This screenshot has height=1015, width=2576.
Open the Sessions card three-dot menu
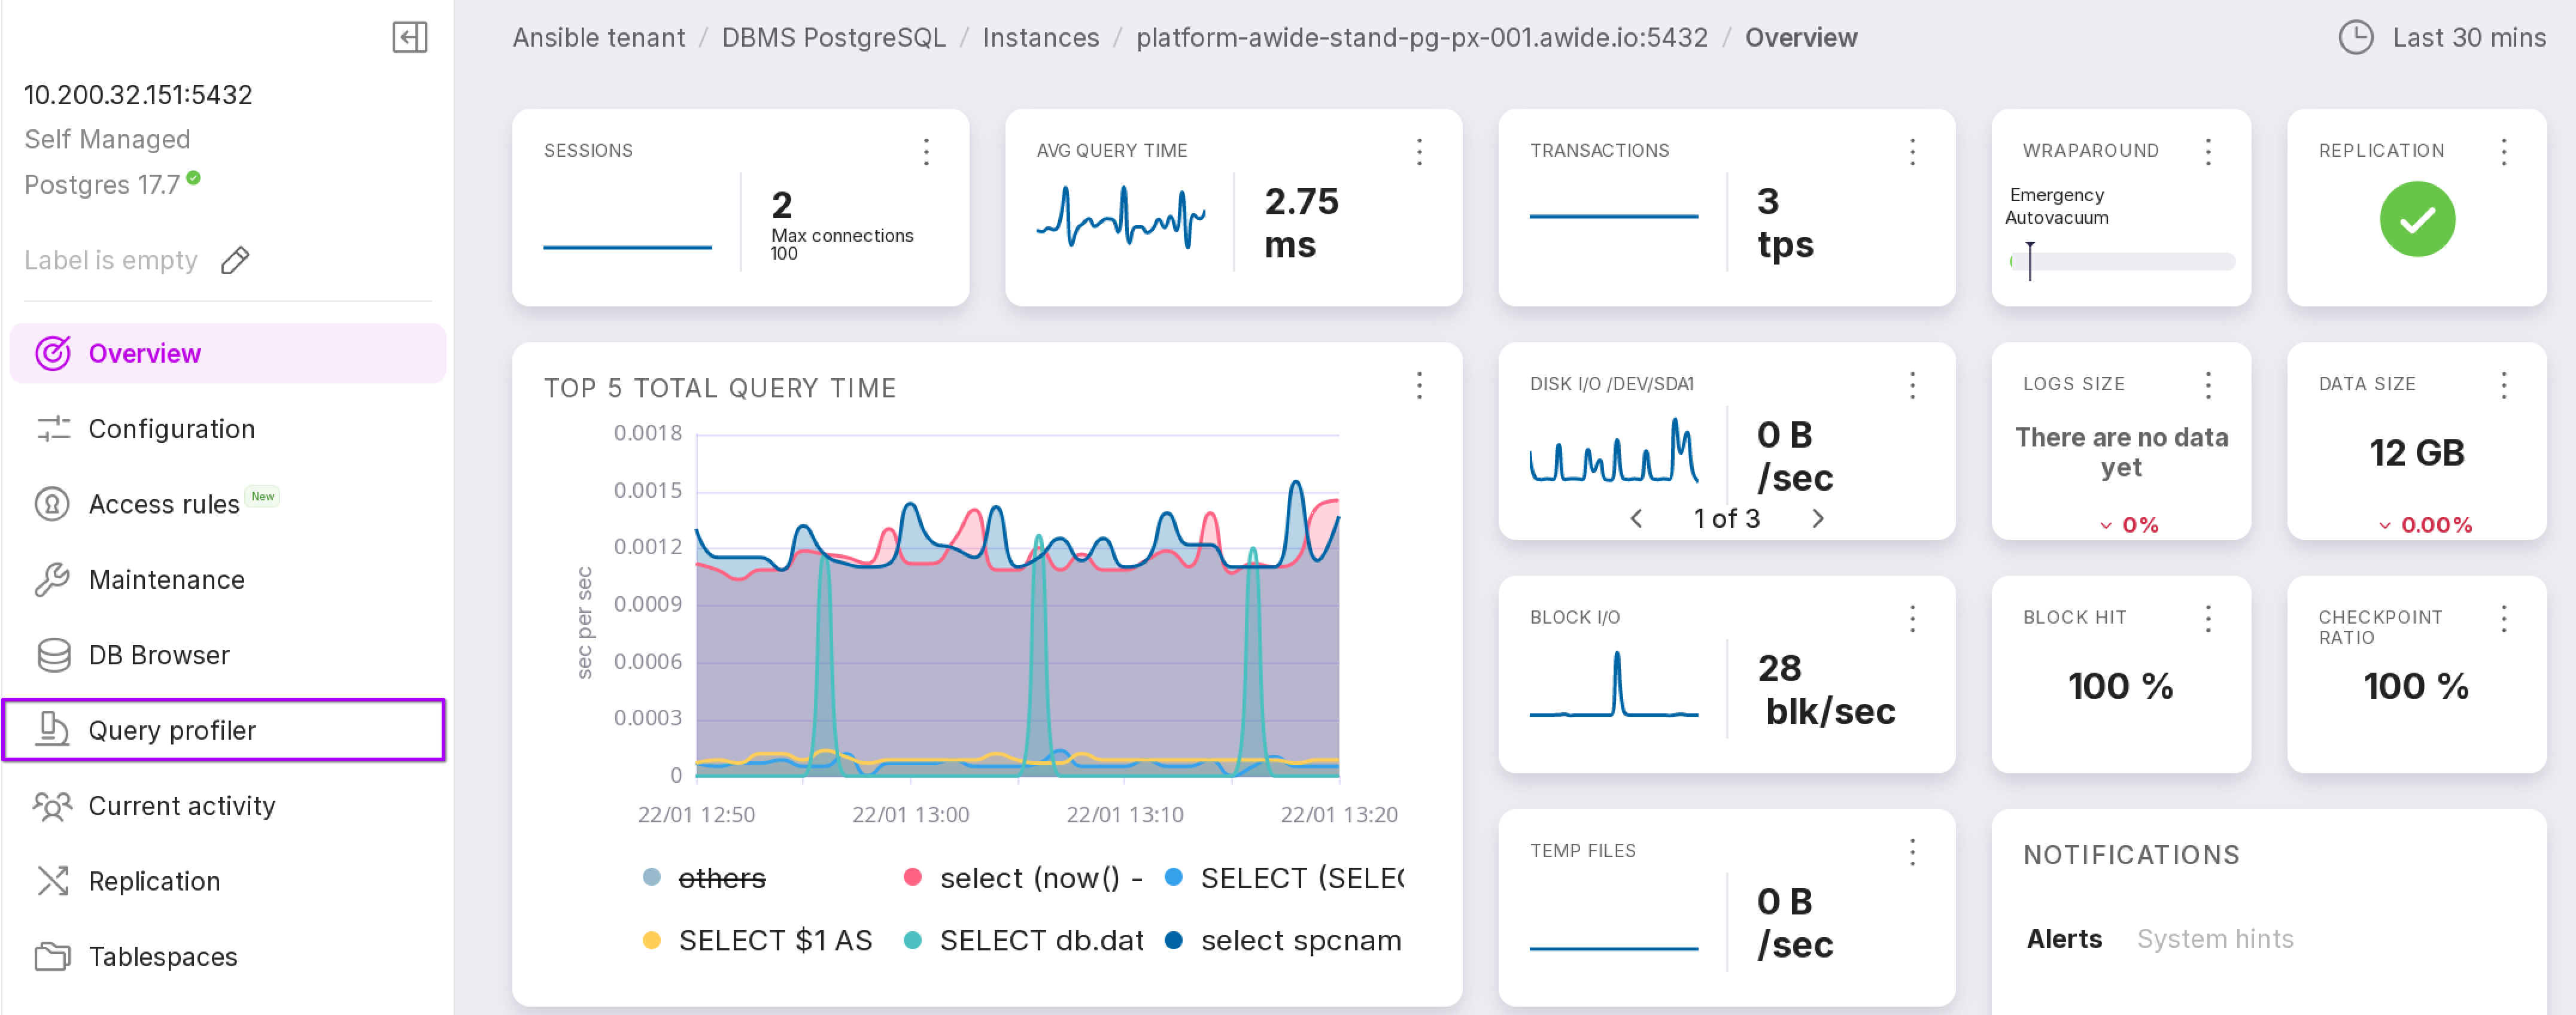926,151
